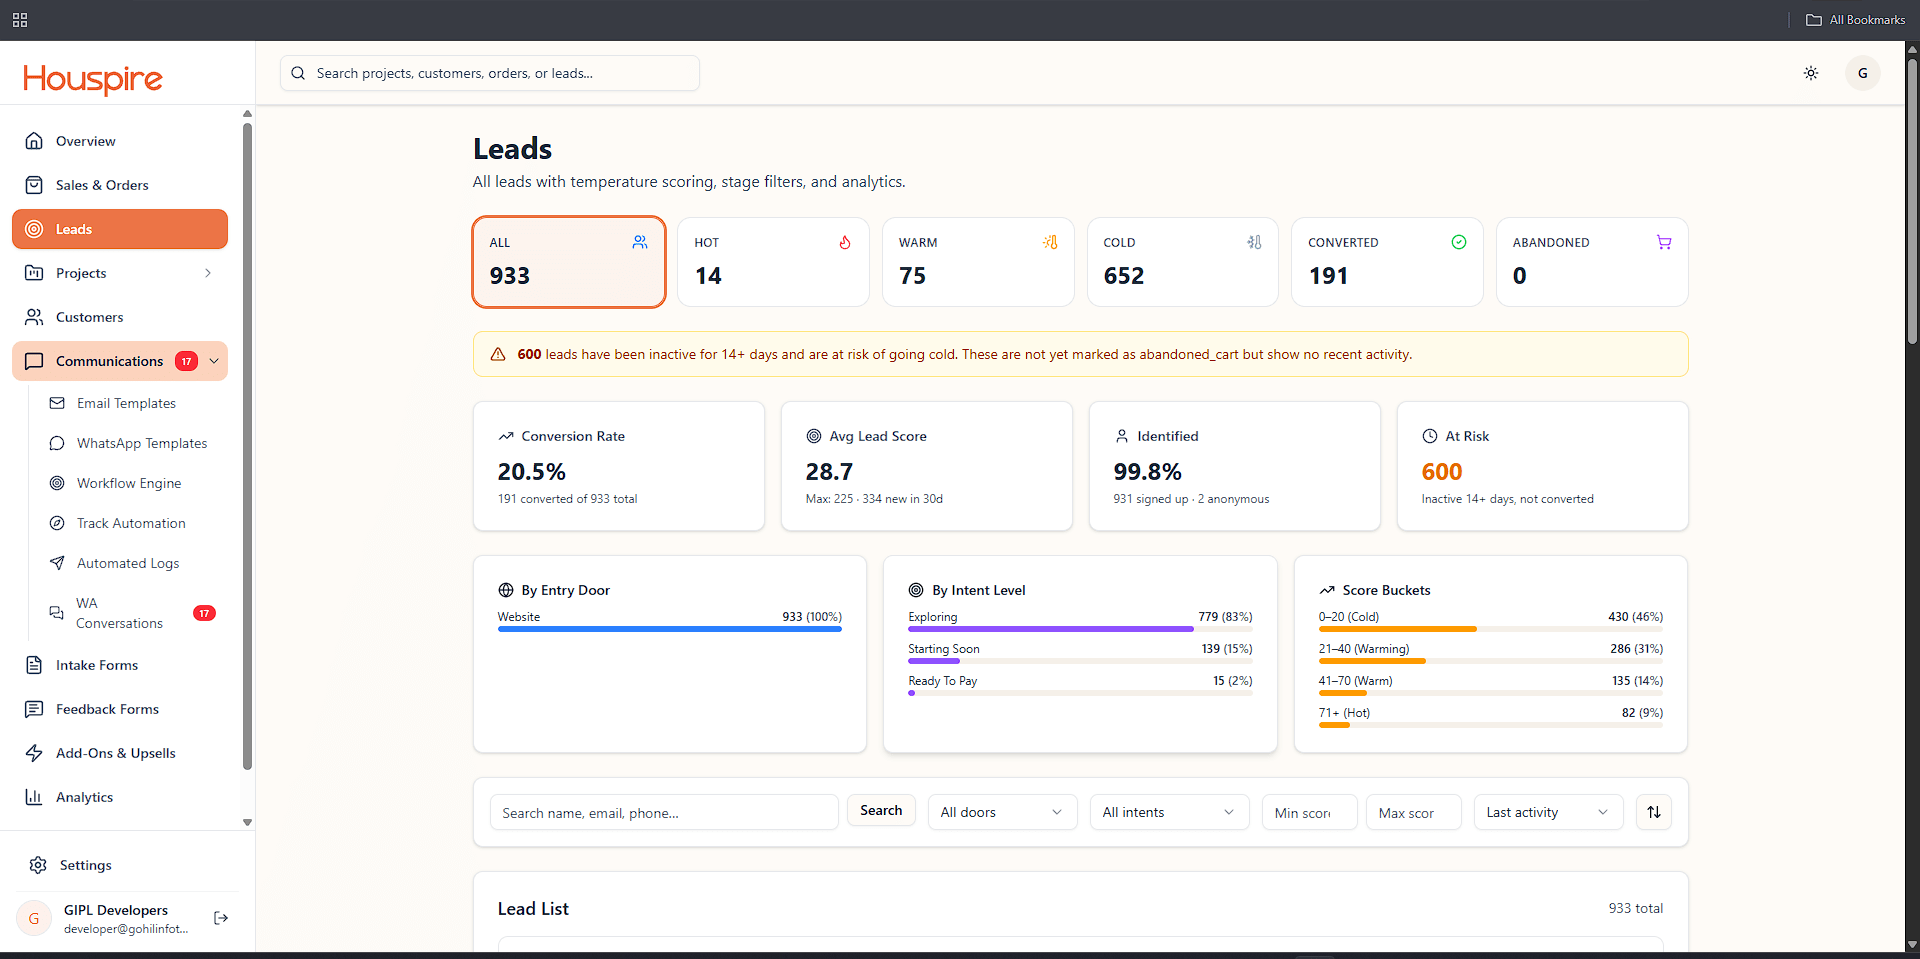Click the Workflow Engine icon
This screenshot has height=959, width=1920.
tap(57, 483)
